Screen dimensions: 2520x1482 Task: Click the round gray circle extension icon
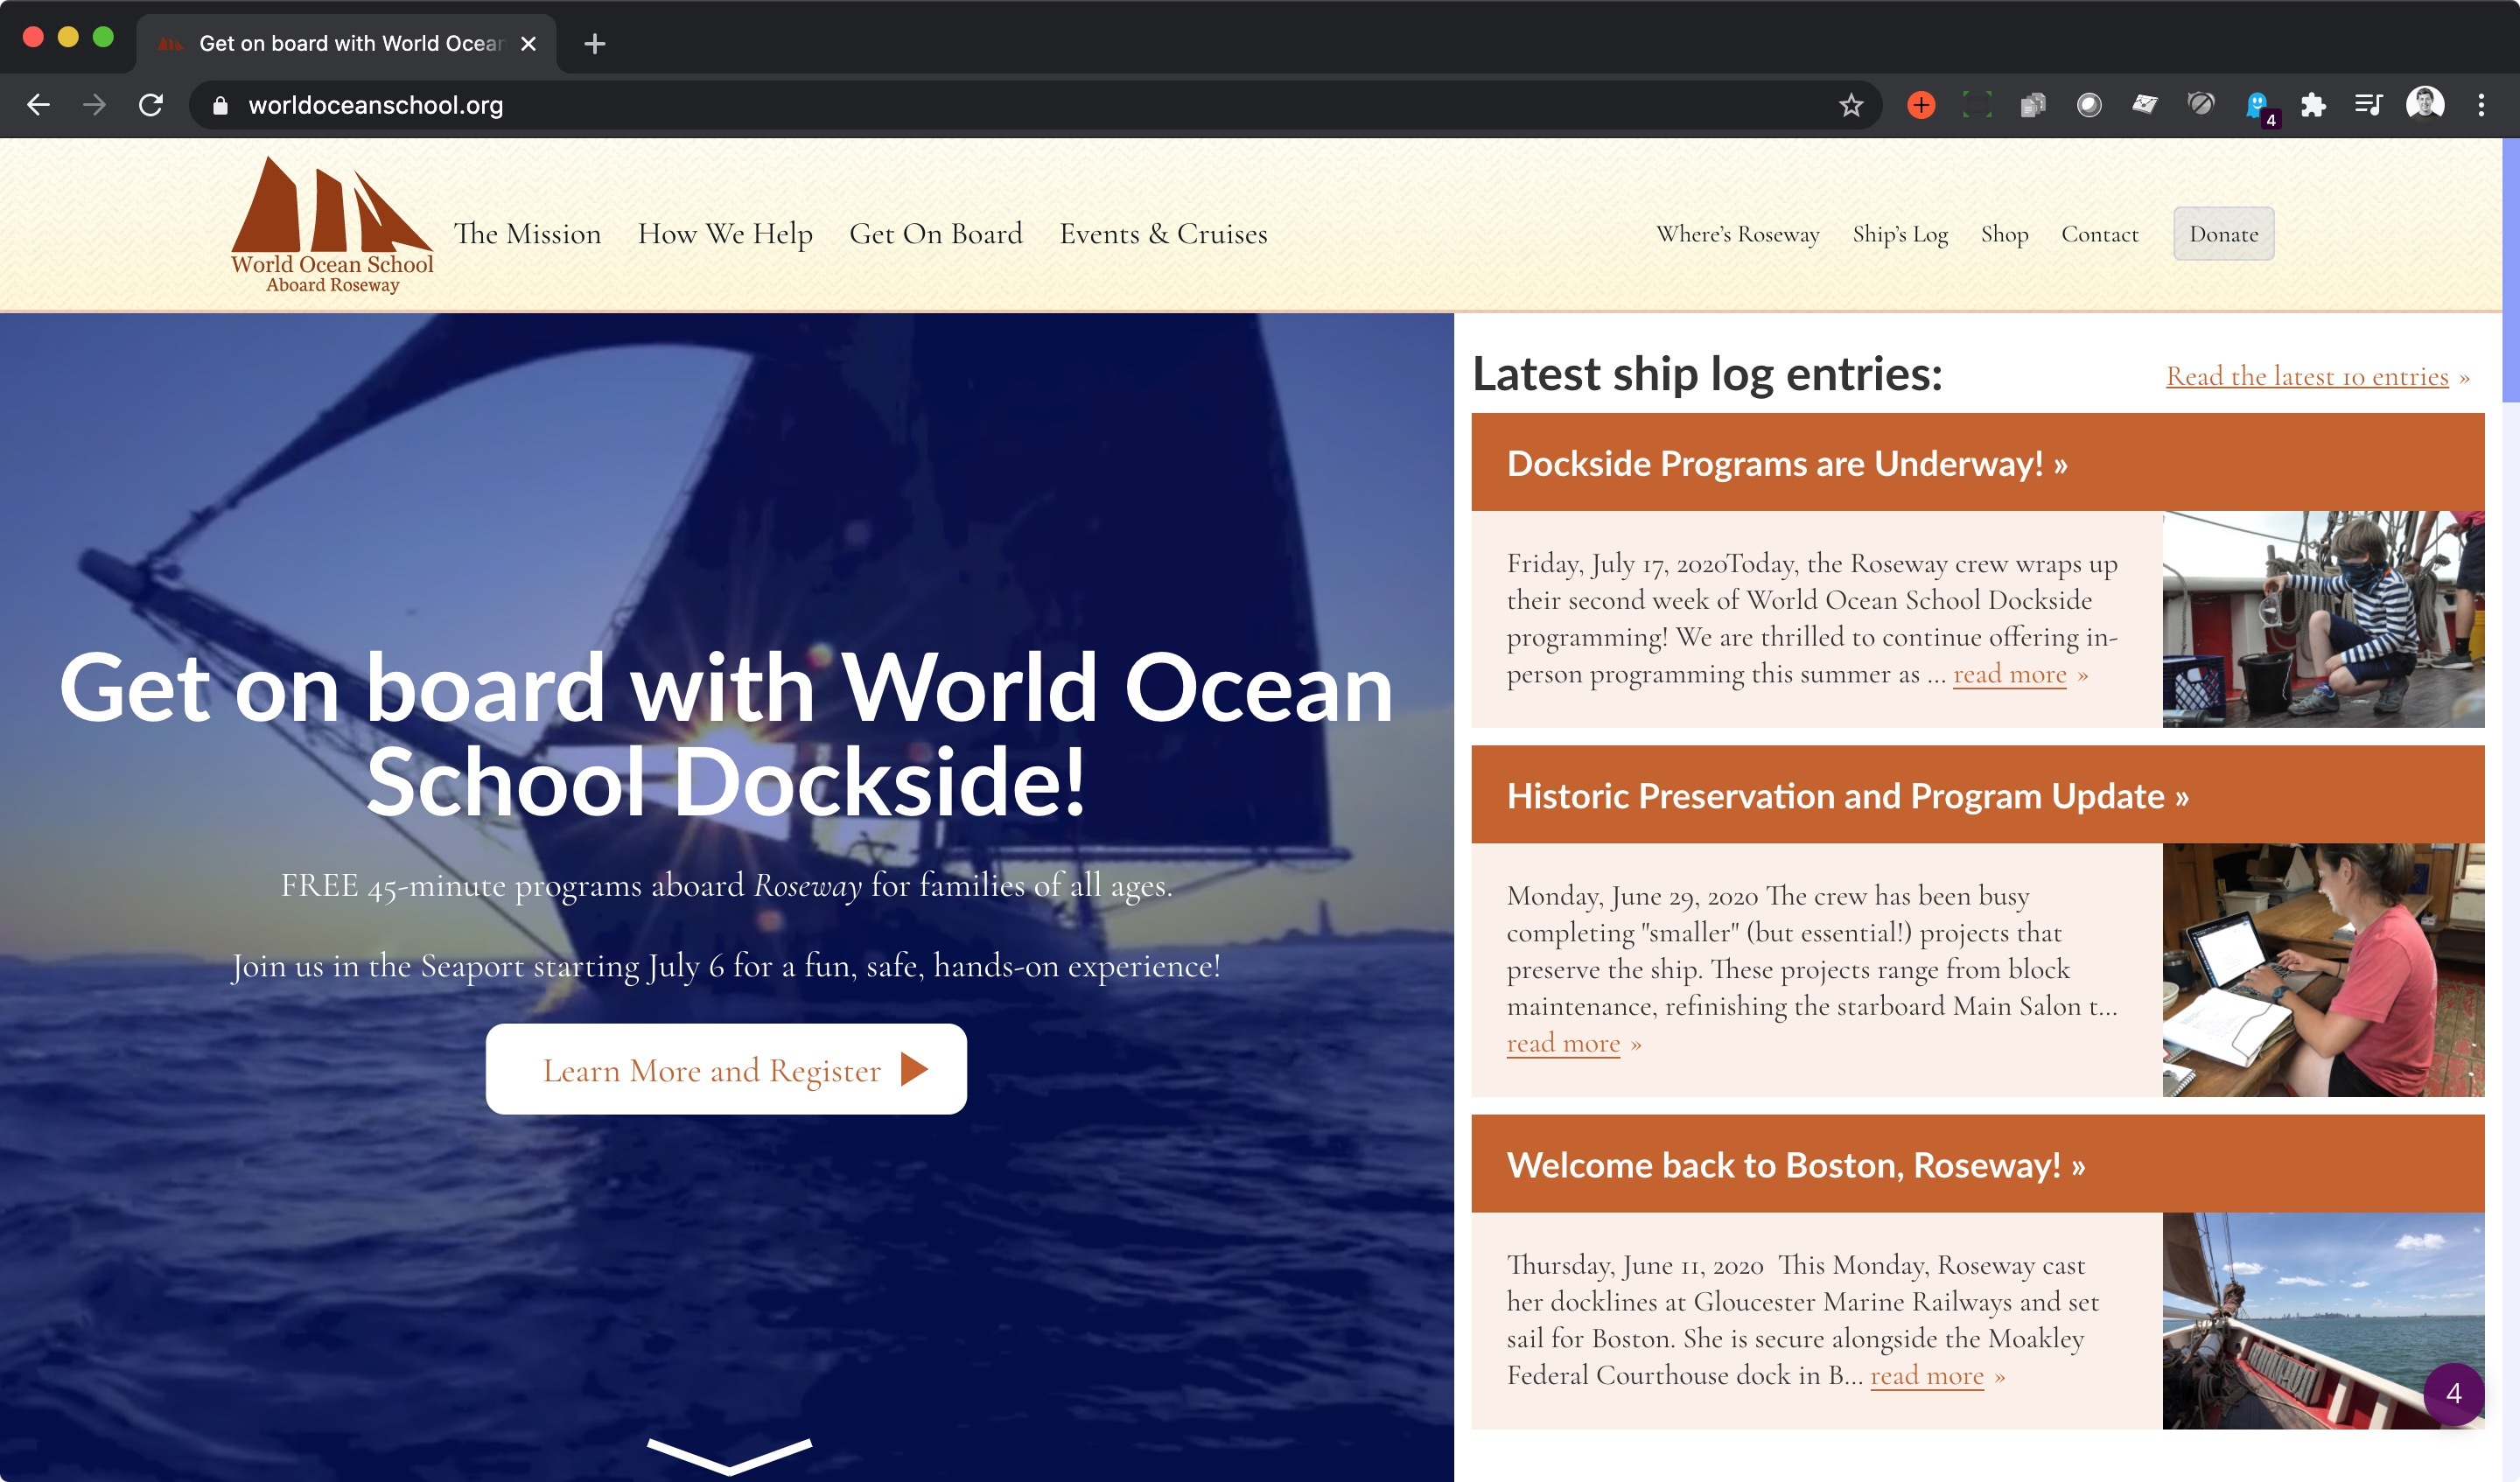(x=2089, y=105)
